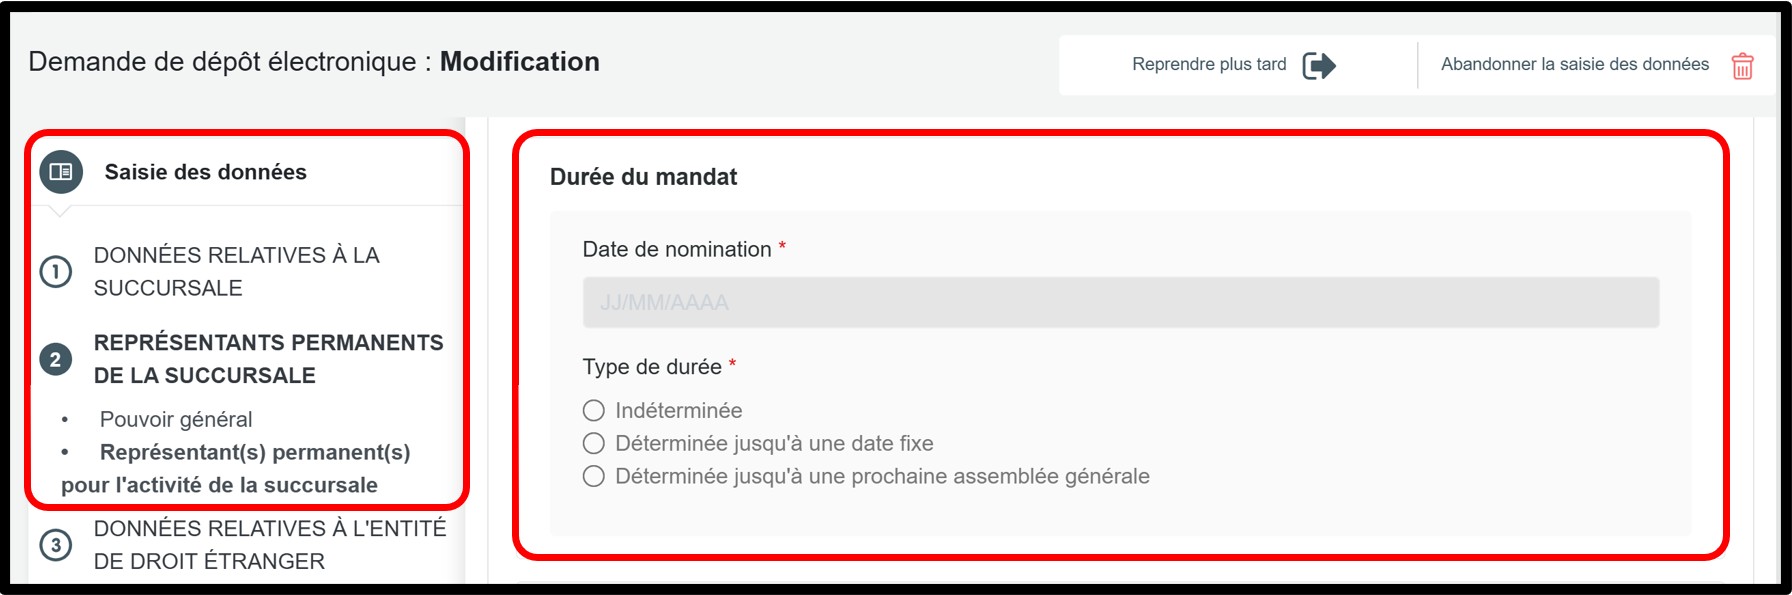Open Données relatives à la succursale step
This screenshot has width=1792, height=595.
[236, 271]
